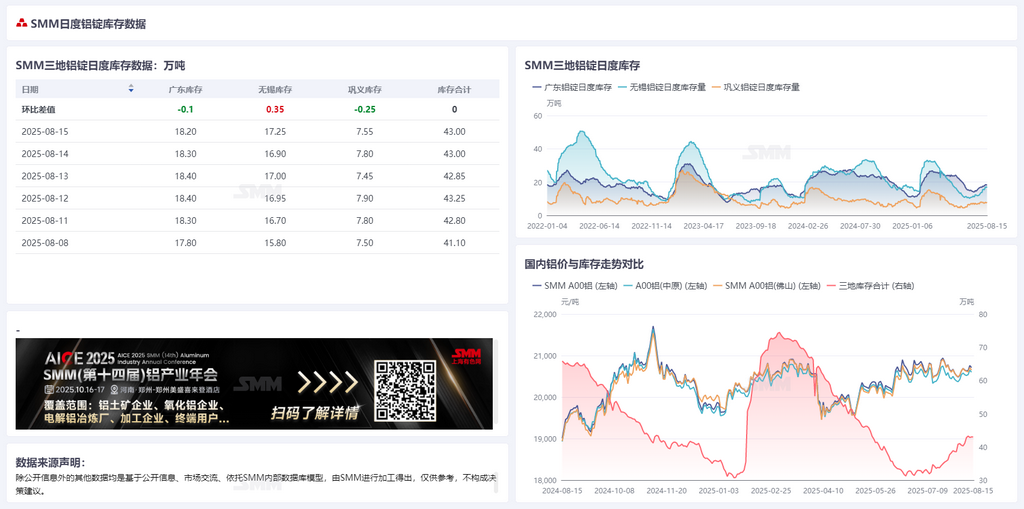Click the 国内铝价与库存走势对比 chart title
This screenshot has height=509, width=1024.
click(584, 264)
